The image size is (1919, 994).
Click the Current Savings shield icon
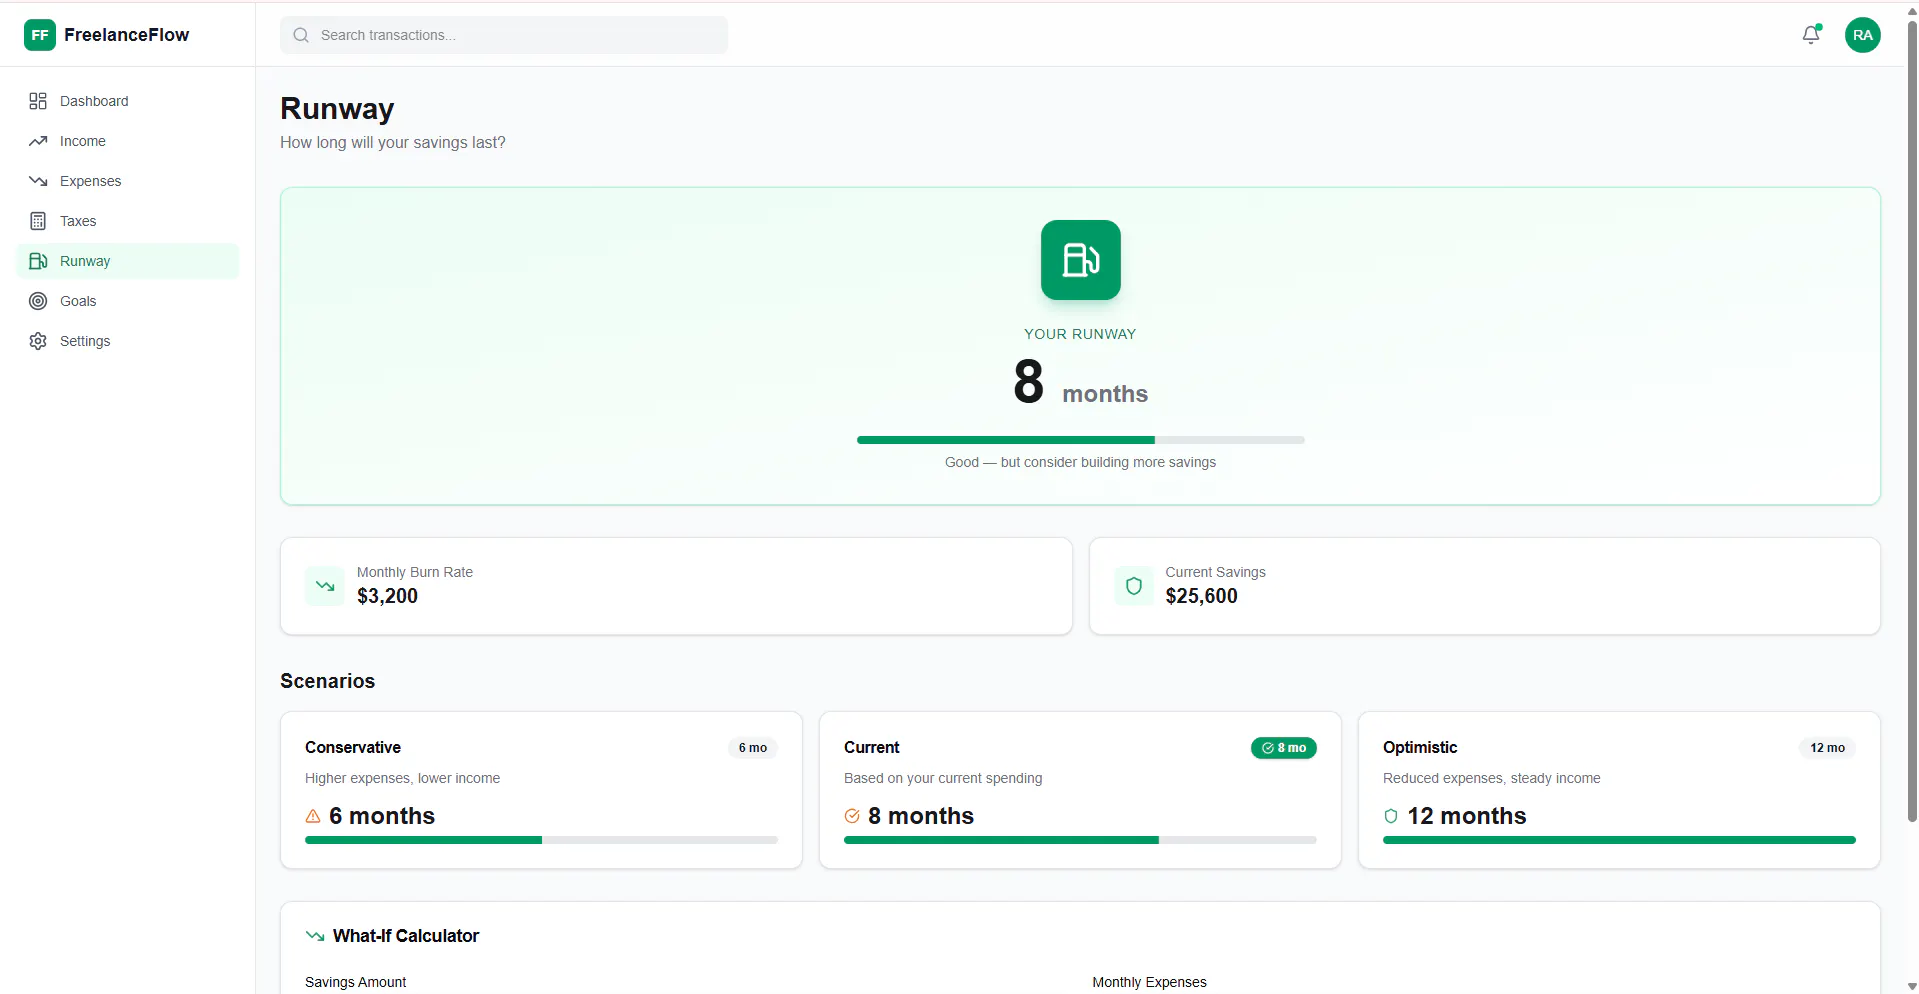coord(1134,586)
